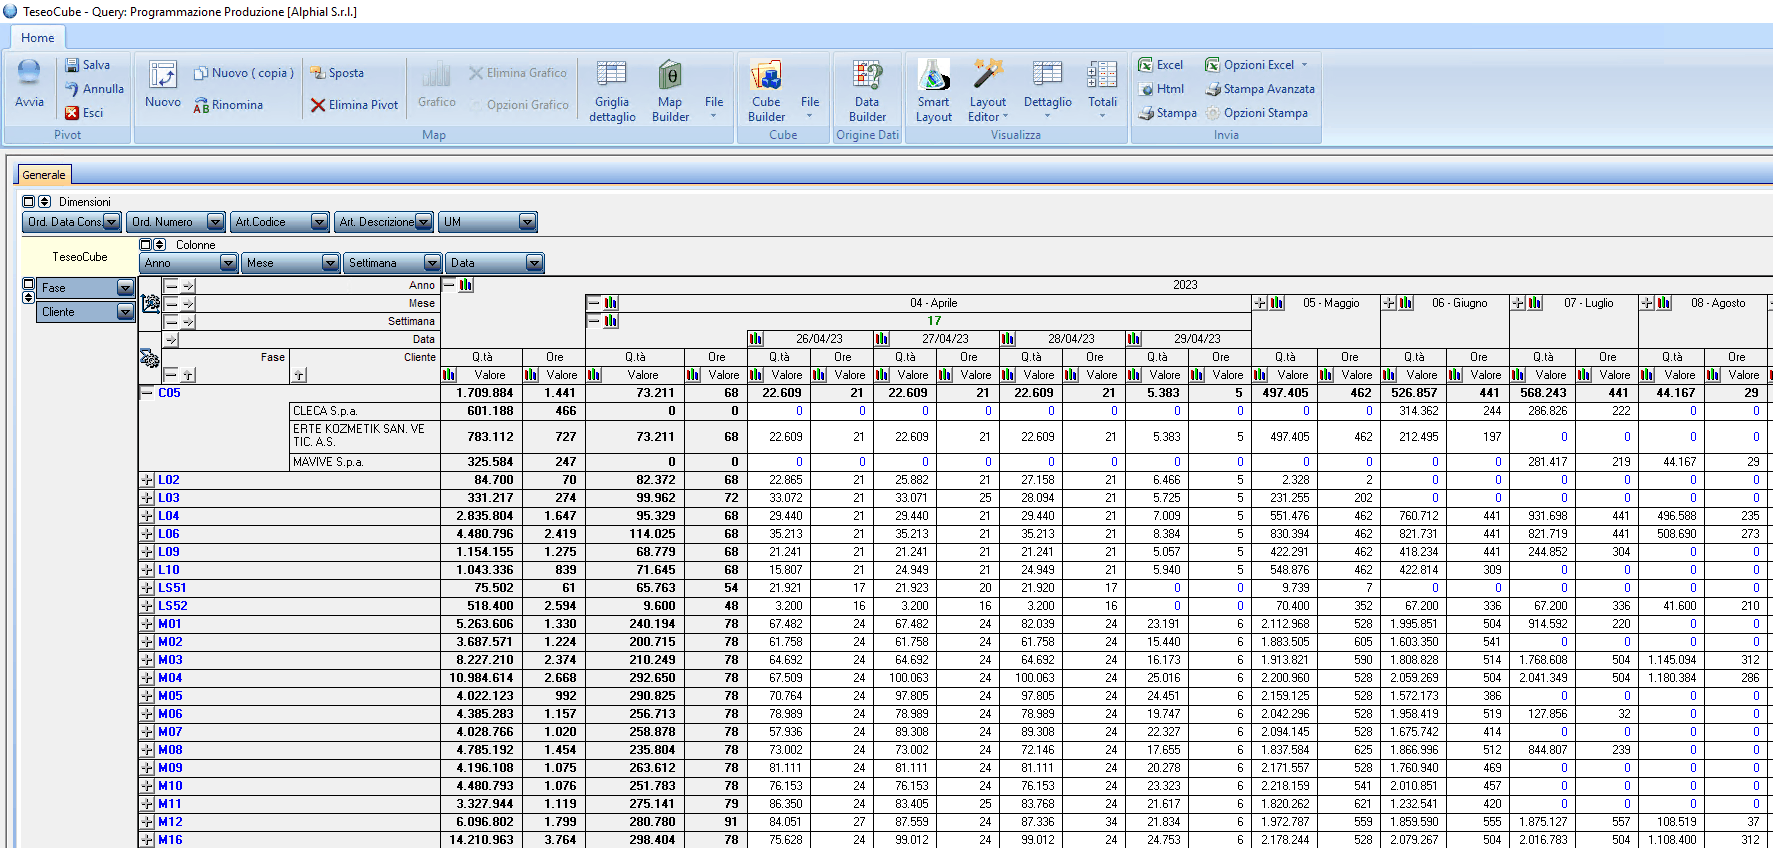Create a new pivot with Nuovo
Viewport: 1773px width, 848px height.
(163, 85)
